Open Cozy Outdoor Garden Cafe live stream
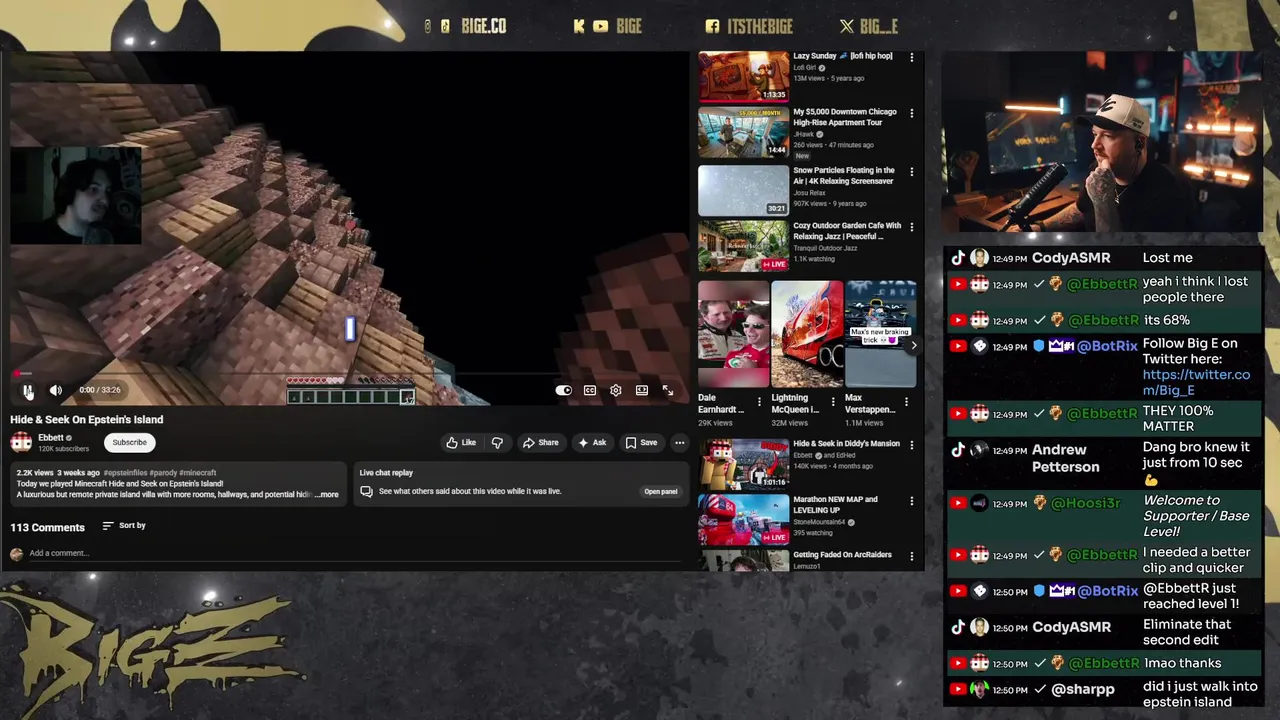1280x720 pixels. pyautogui.click(x=743, y=246)
